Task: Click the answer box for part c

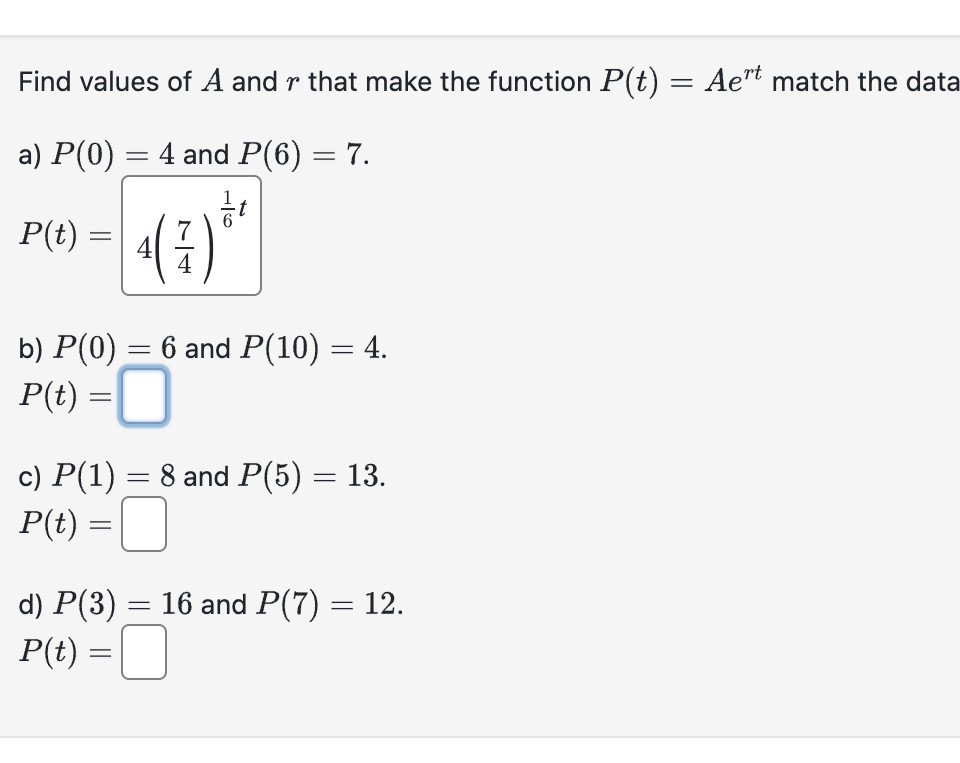Action: click(x=143, y=524)
